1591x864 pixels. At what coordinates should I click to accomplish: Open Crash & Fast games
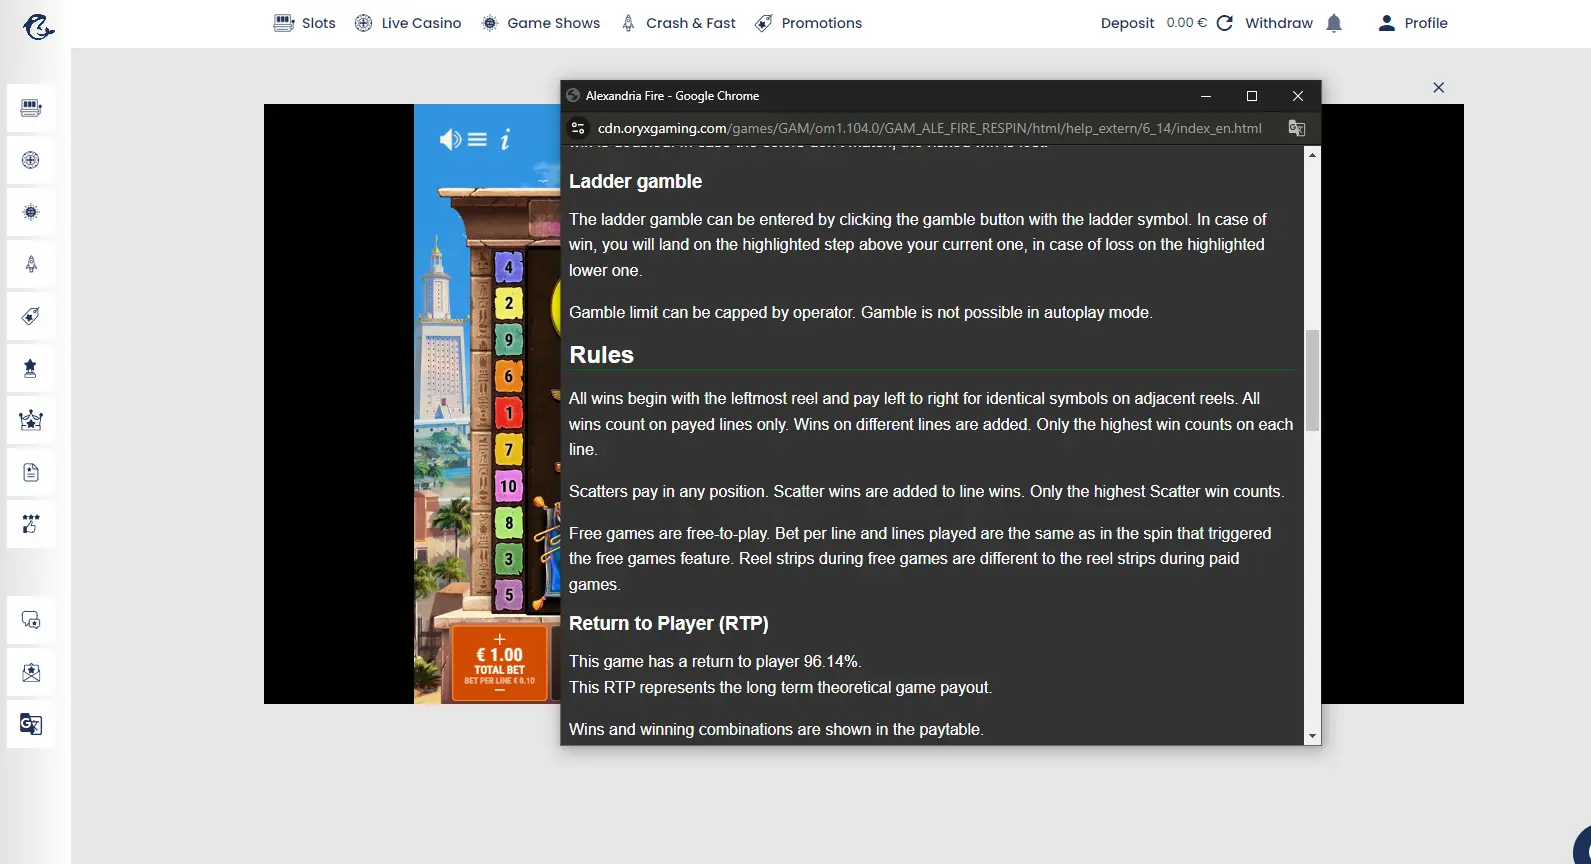click(678, 23)
